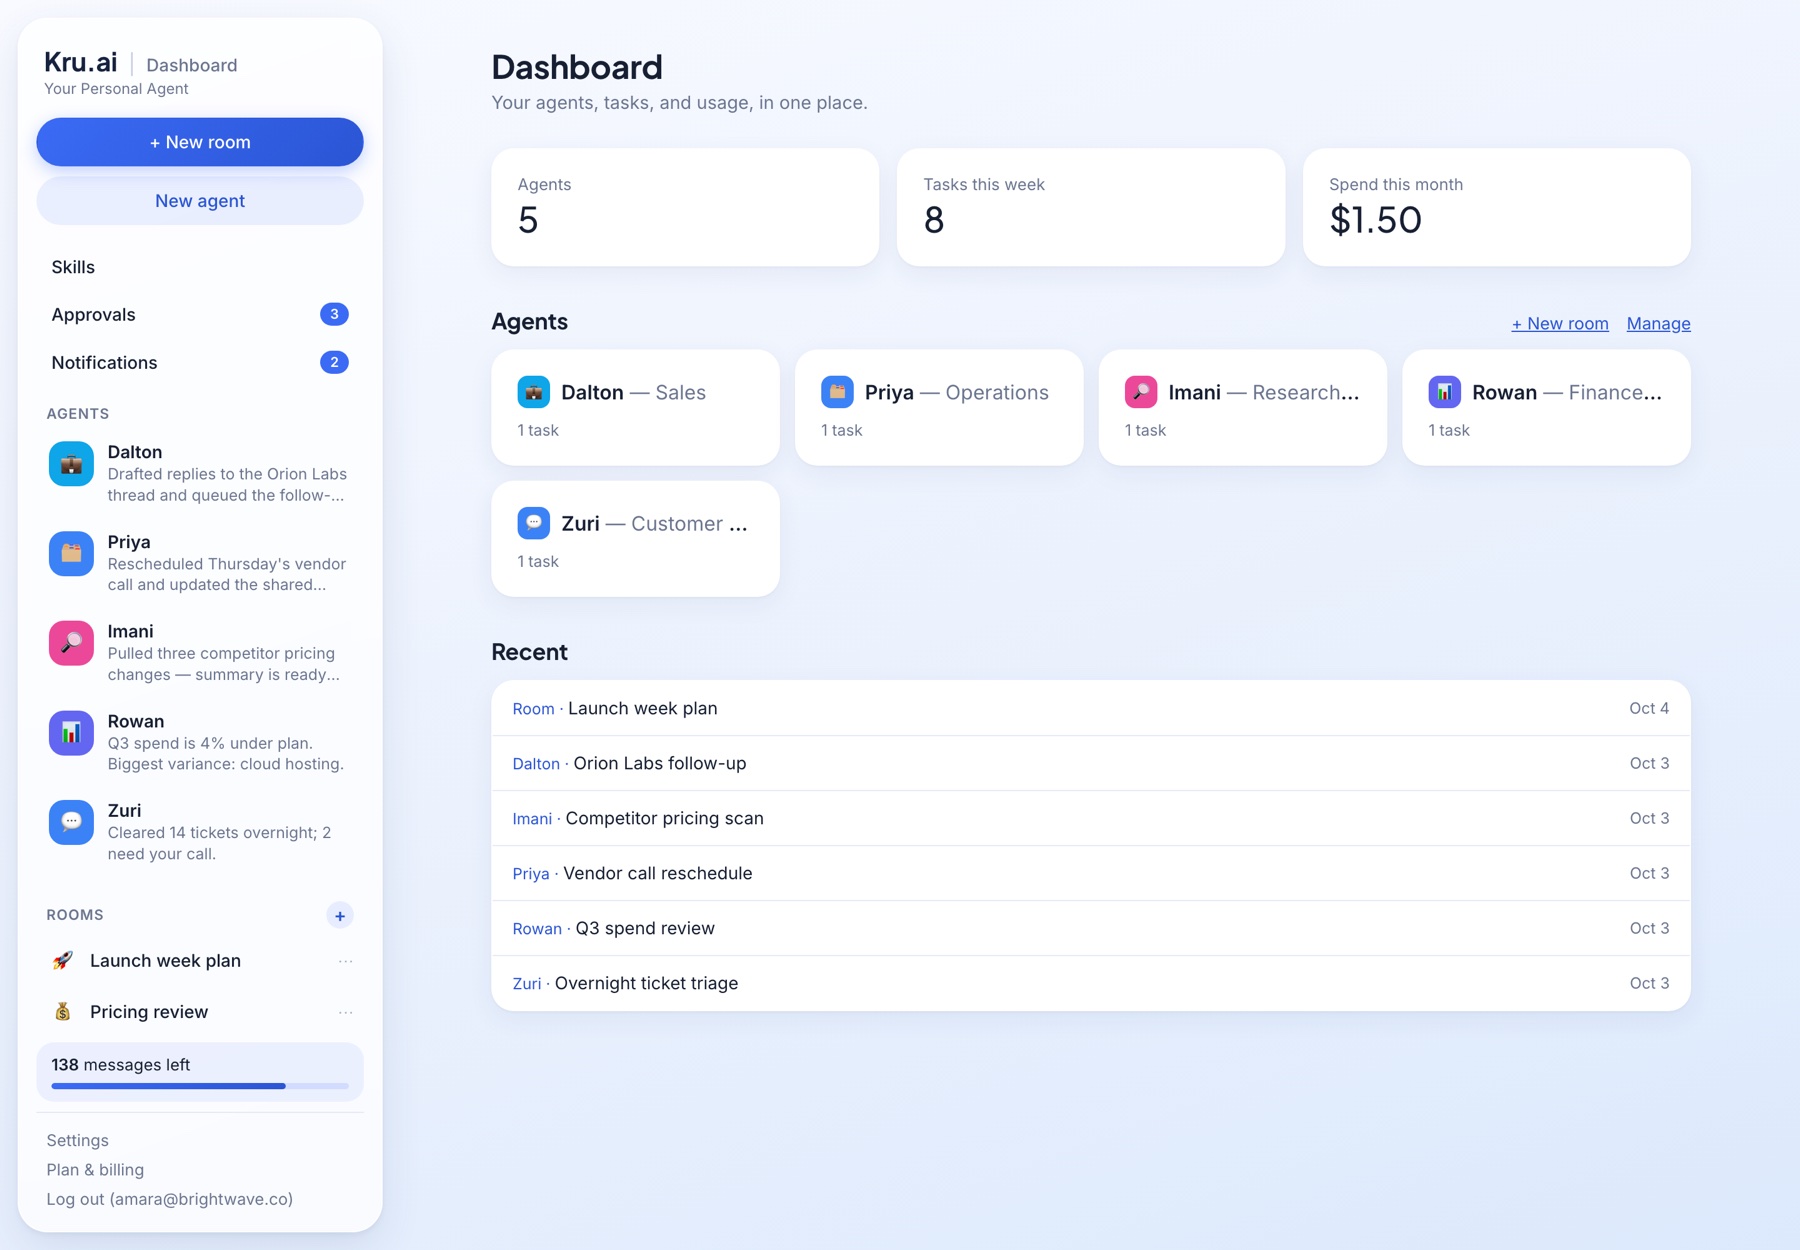1800x1250 pixels.
Task: Open Skills in the sidebar
Action: click(x=200, y=267)
